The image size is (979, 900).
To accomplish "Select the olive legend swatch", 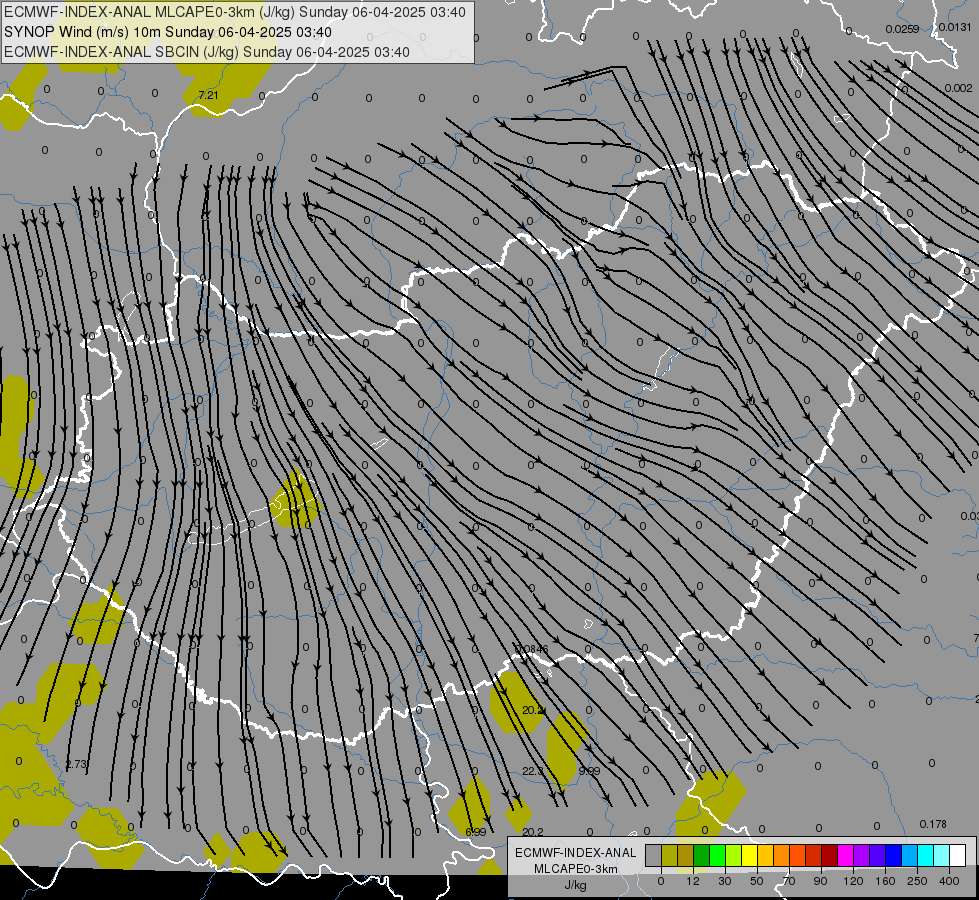I will point(670,855).
